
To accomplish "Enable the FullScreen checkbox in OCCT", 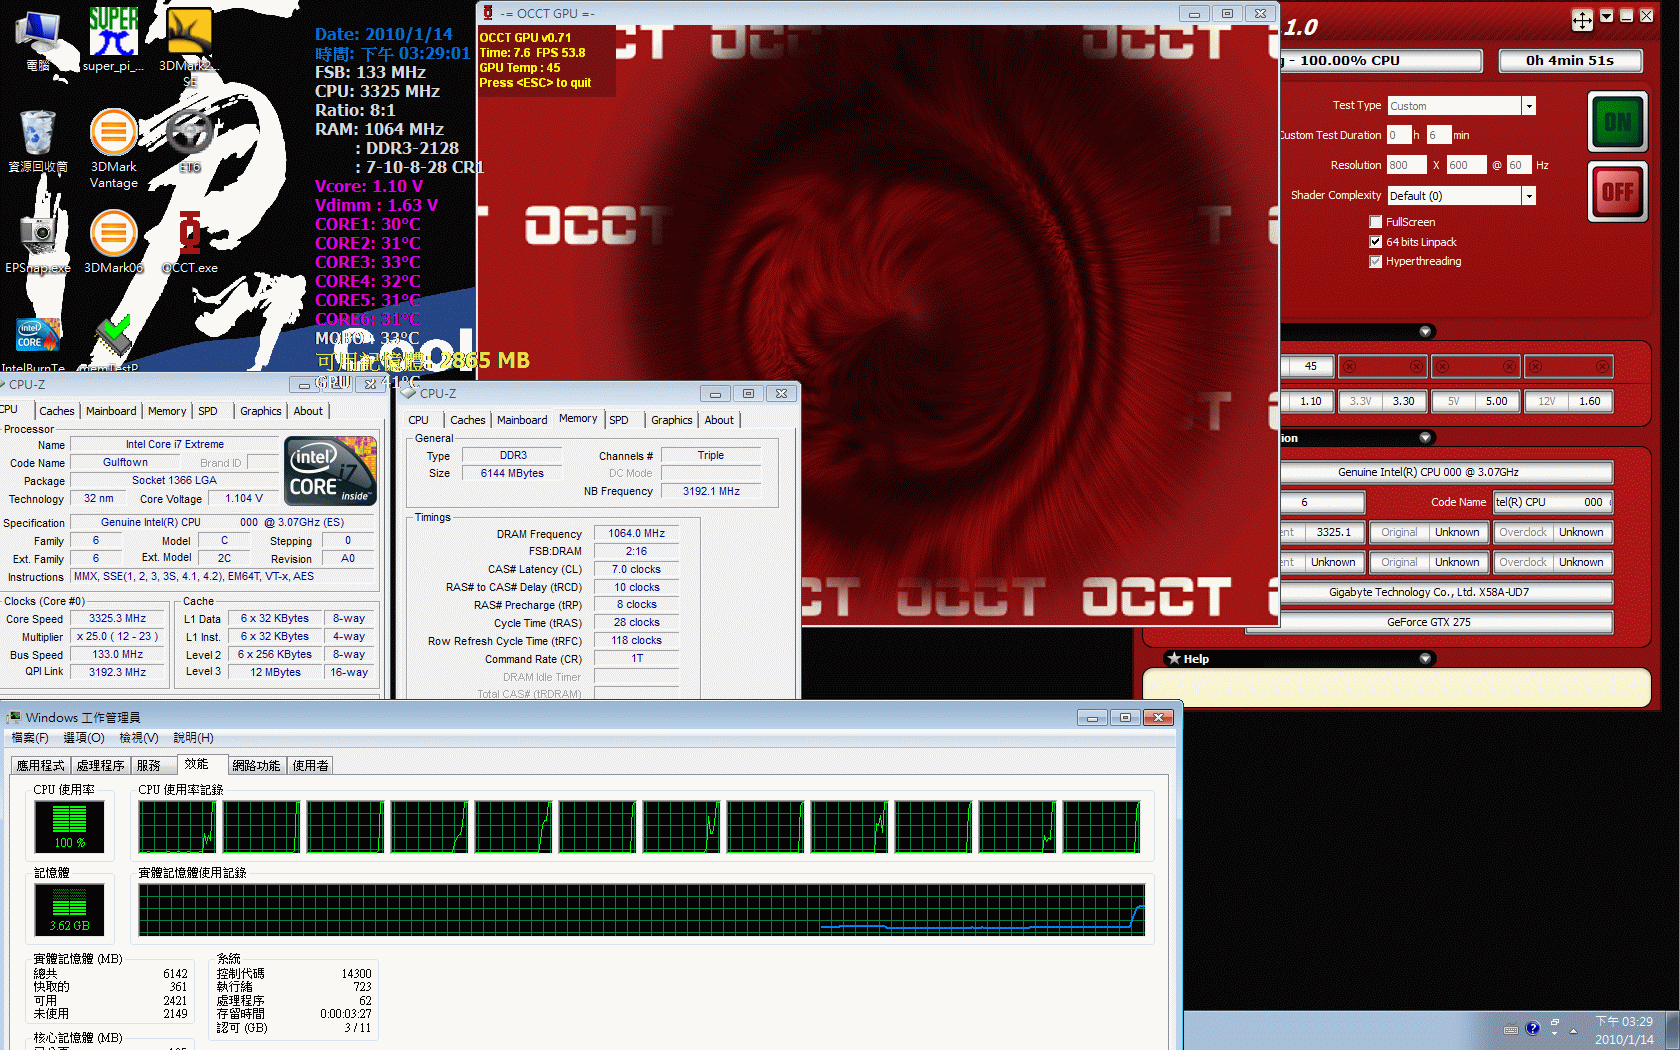I will 1376,222.
